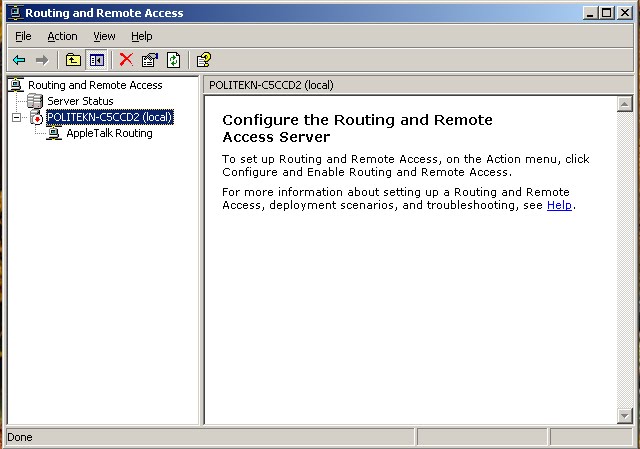Close the Routing and Remote Access window
This screenshot has width=640, height=449.
(x=624, y=13)
